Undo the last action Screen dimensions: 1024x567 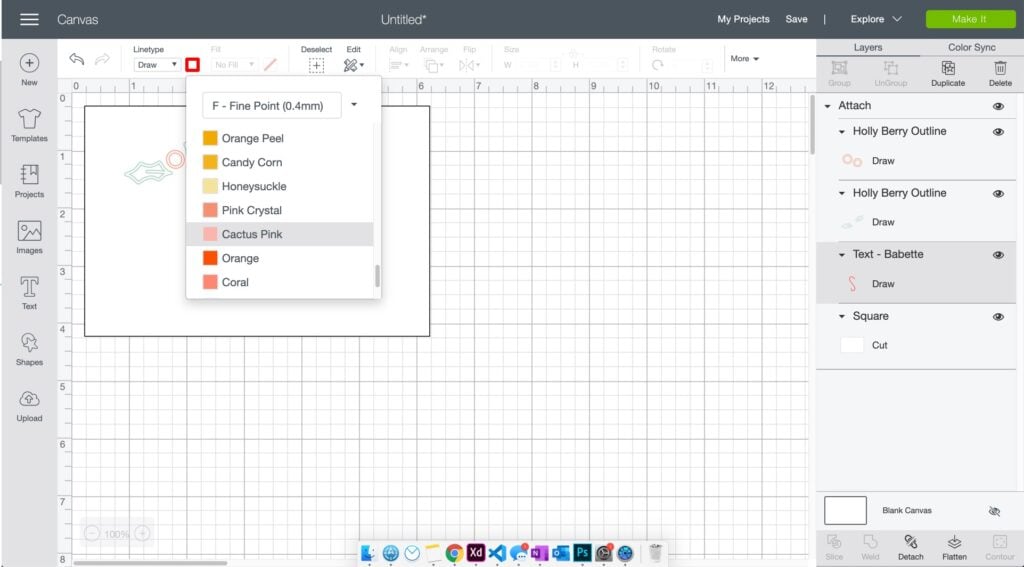pos(76,59)
